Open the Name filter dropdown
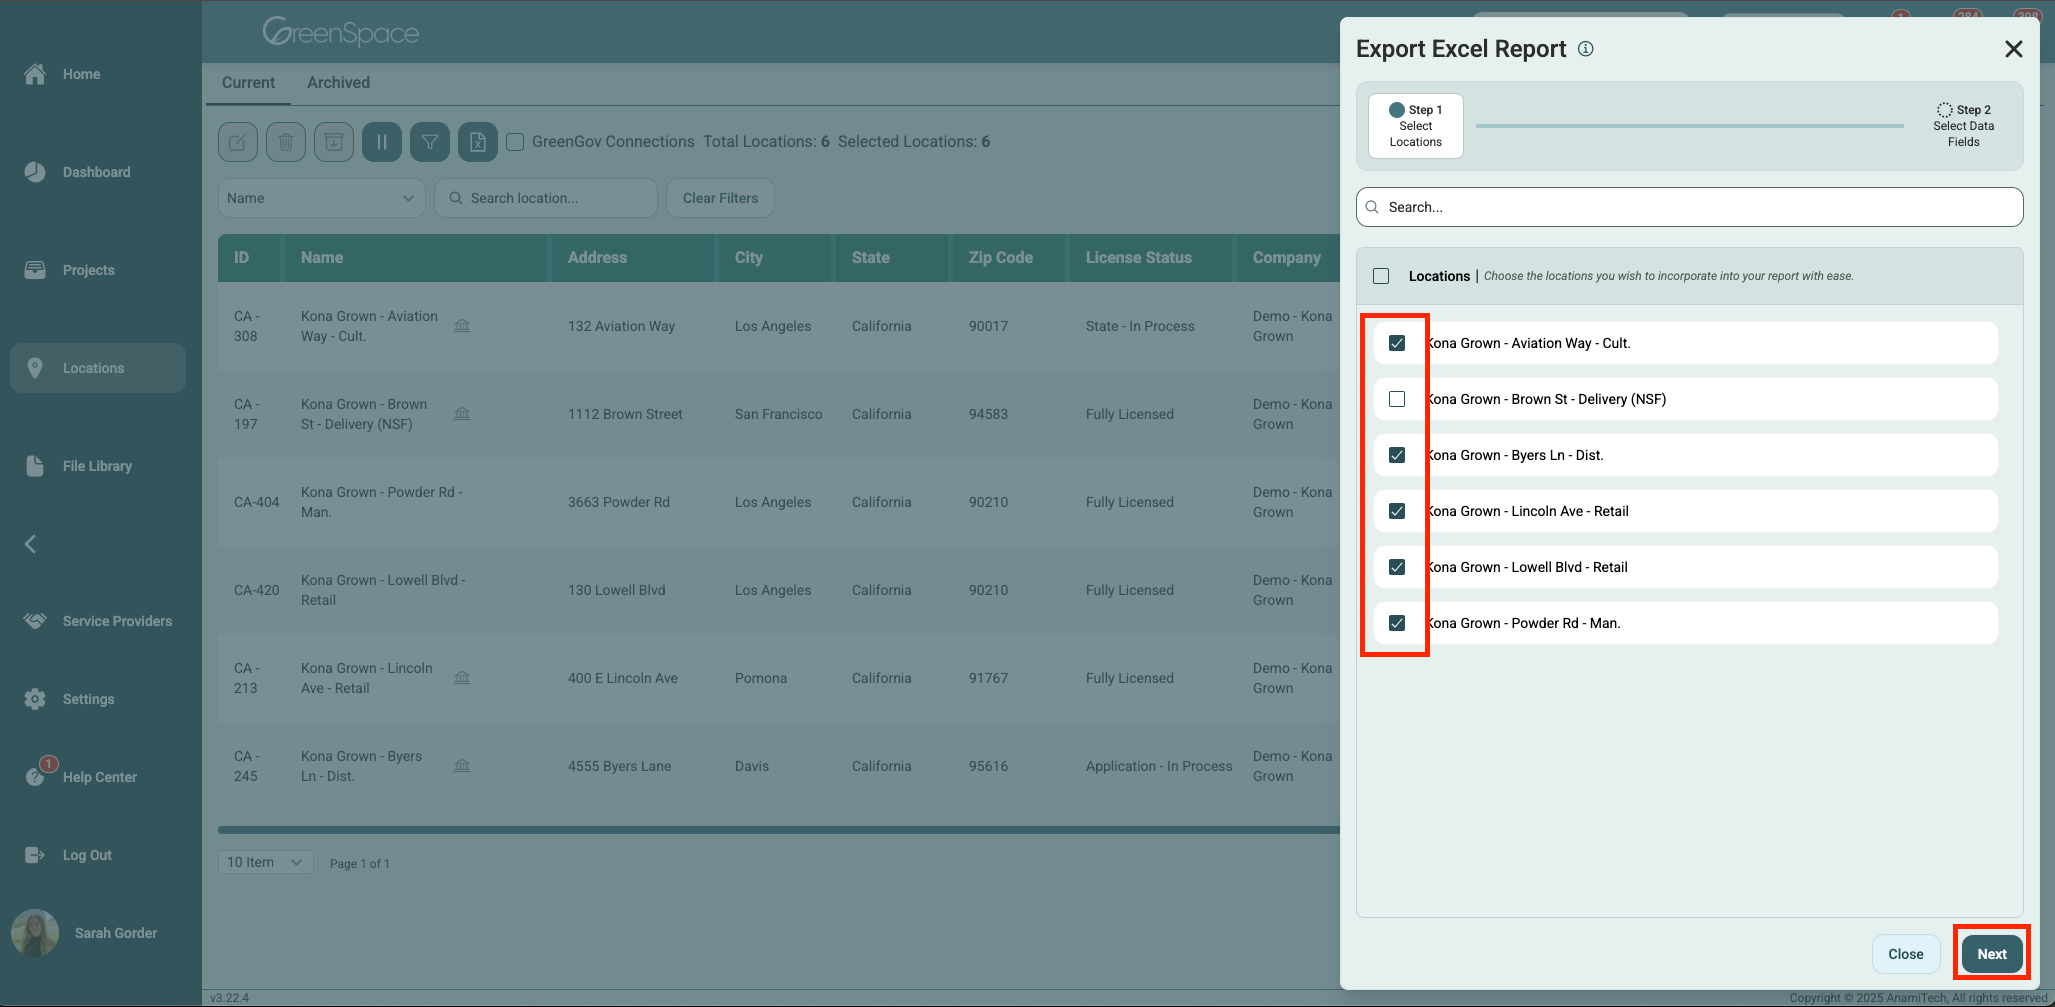2055x1007 pixels. point(322,198)
